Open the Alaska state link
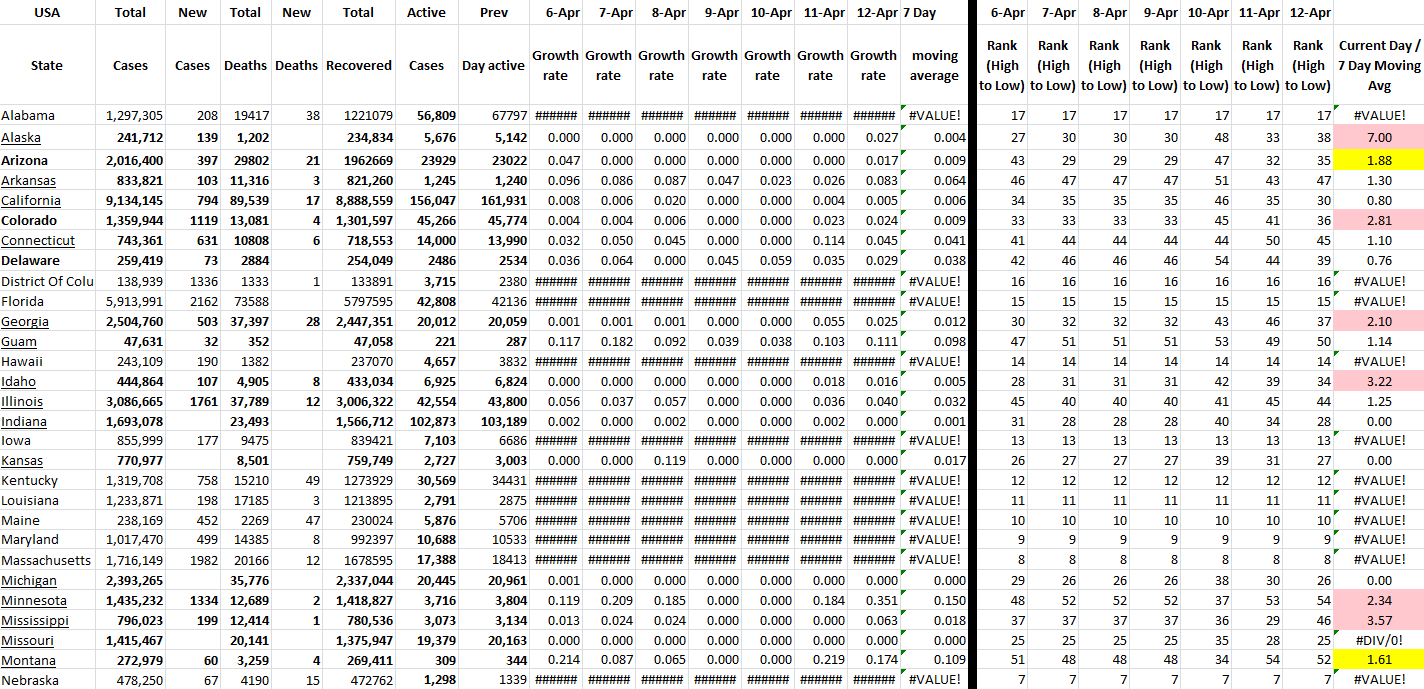1424x689 pixels. 21,138
